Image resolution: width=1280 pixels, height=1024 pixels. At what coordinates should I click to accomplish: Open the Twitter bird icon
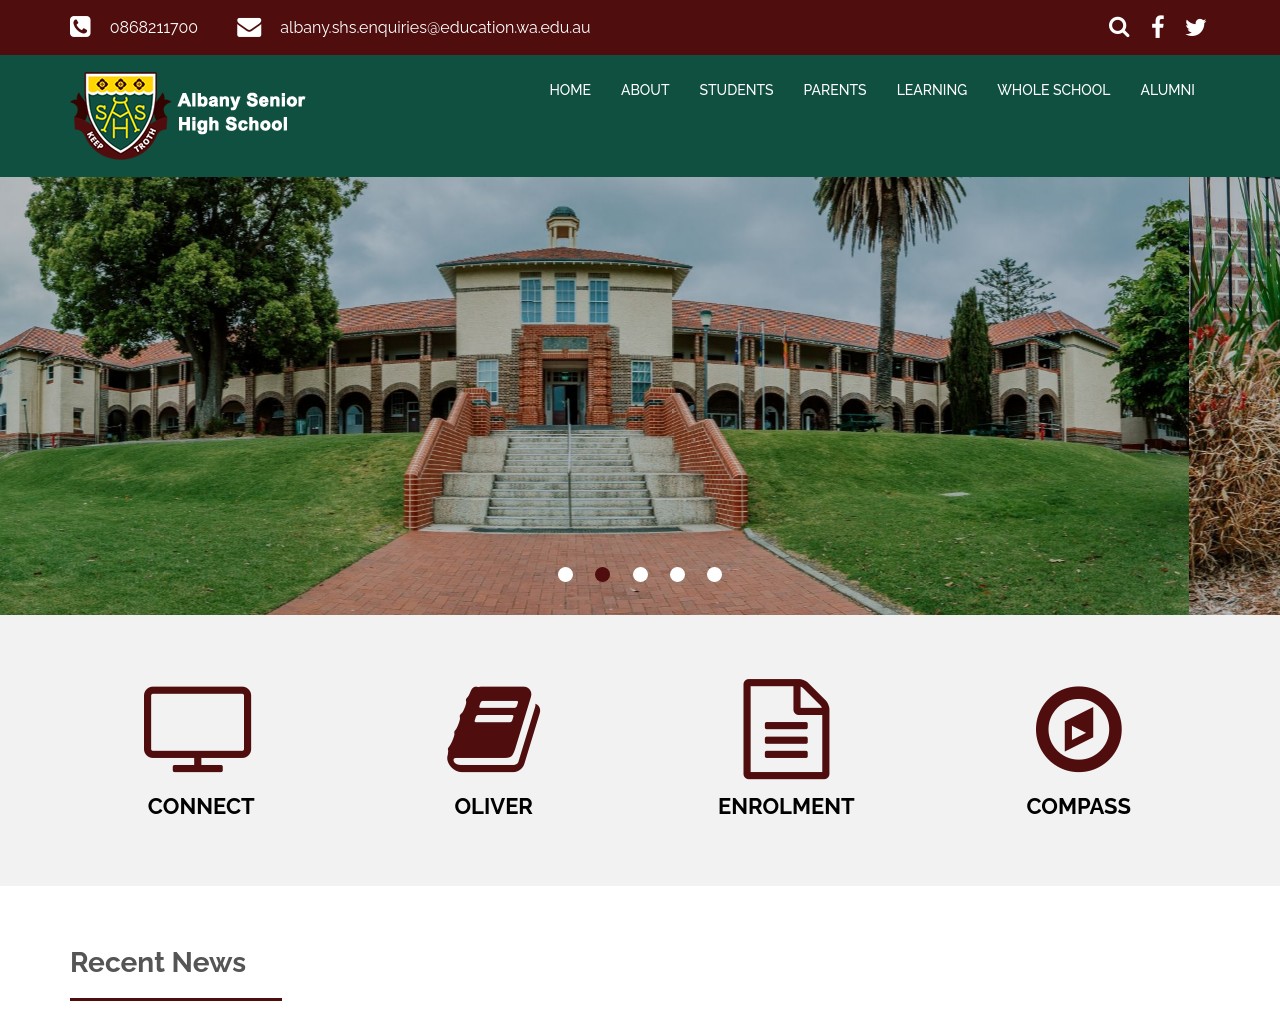(x=1195, y=27)
